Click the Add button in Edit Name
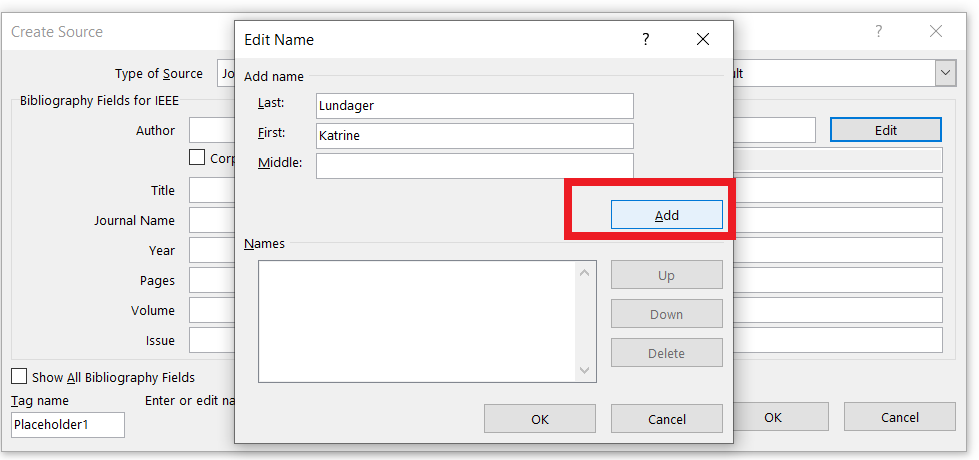 pyautogui.click(x=666, y=215)
